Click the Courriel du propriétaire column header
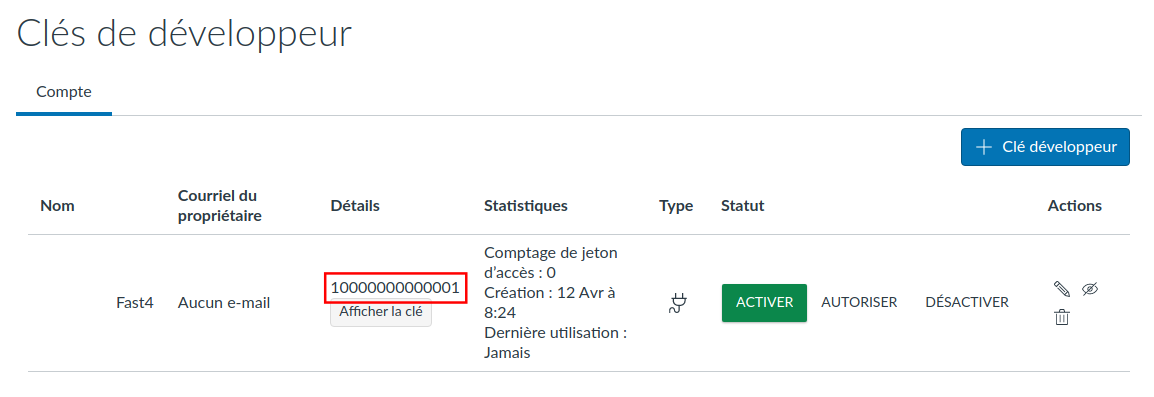This screenshot has width=1154, height=397. click(x=220, y=206)
